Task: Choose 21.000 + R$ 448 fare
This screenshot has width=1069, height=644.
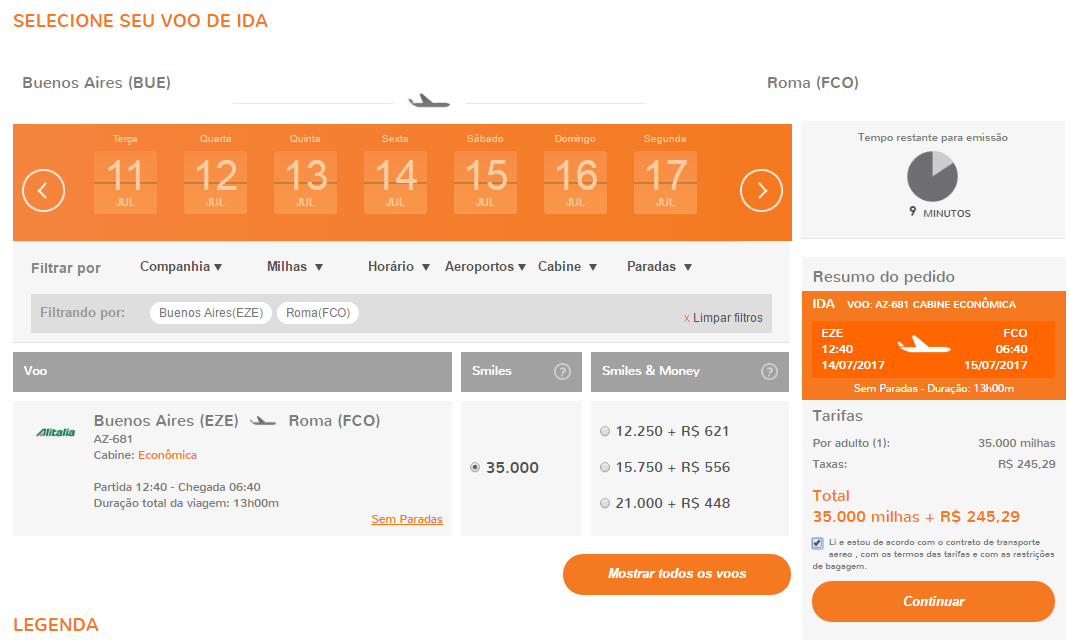Action: [605, 504]
